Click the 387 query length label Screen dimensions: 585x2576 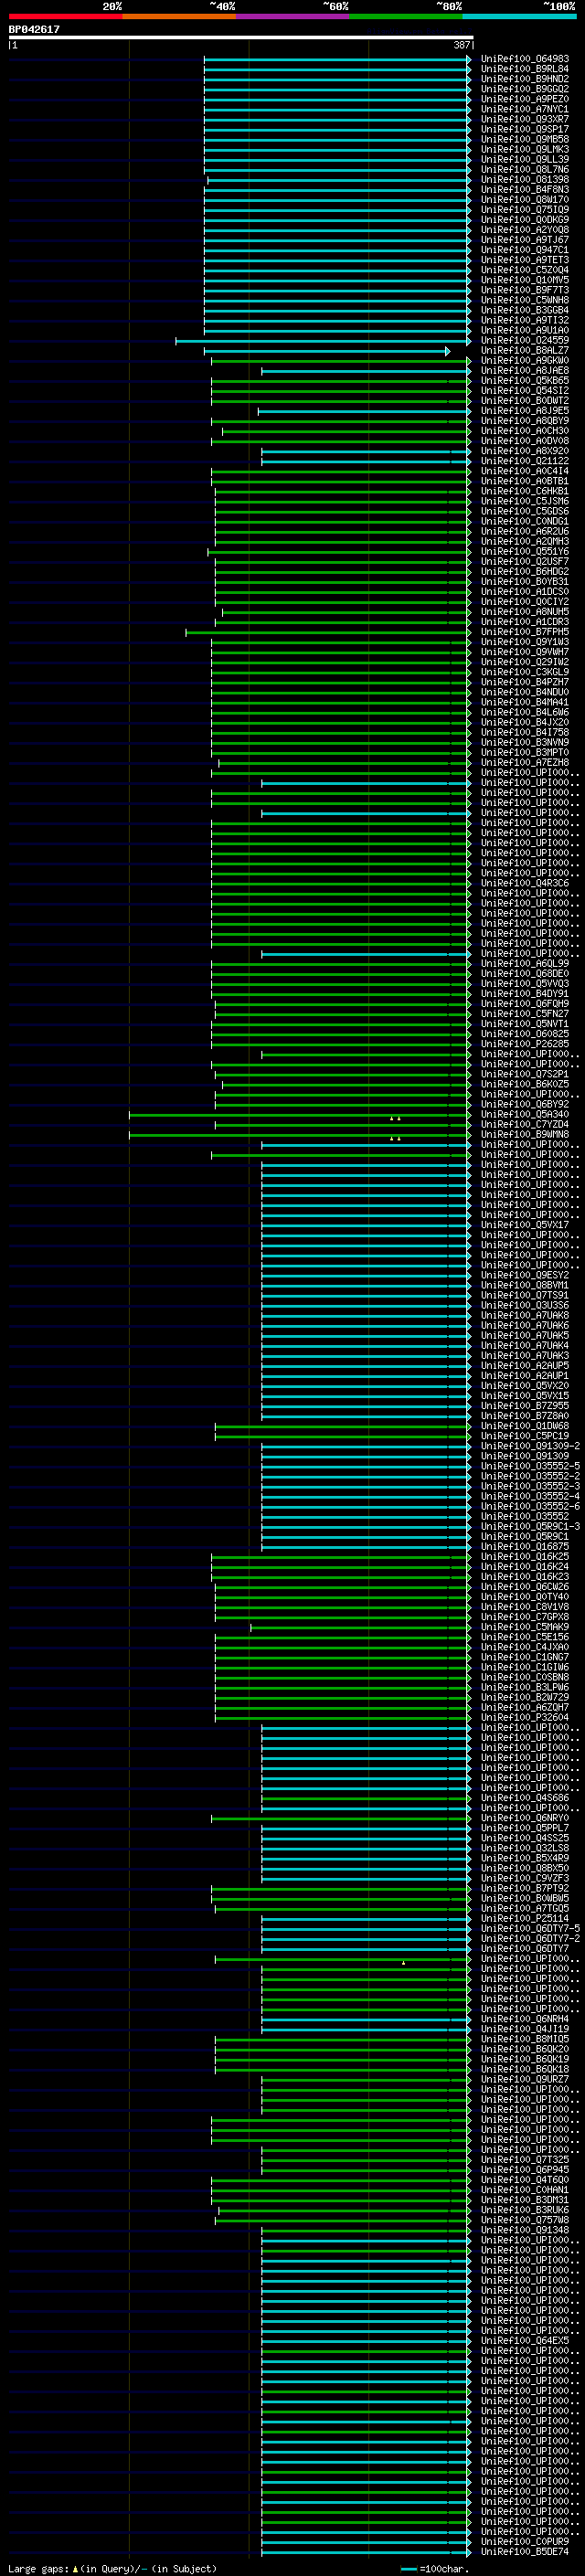click(x=462, y=46)
